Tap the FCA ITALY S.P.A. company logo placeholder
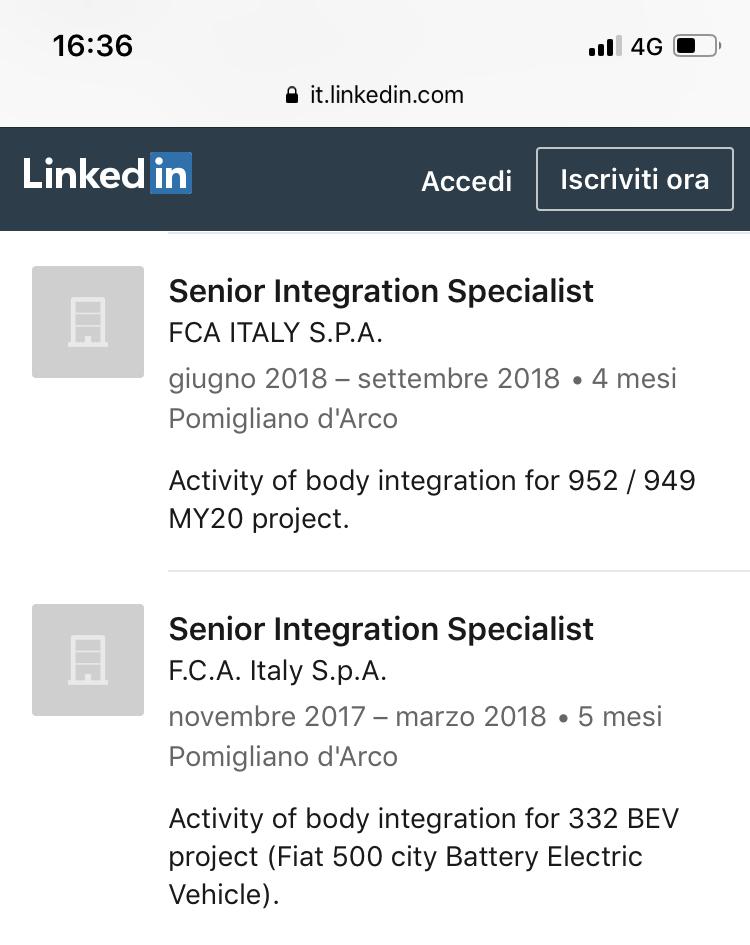The image size is (750, 945). (88, 322)
